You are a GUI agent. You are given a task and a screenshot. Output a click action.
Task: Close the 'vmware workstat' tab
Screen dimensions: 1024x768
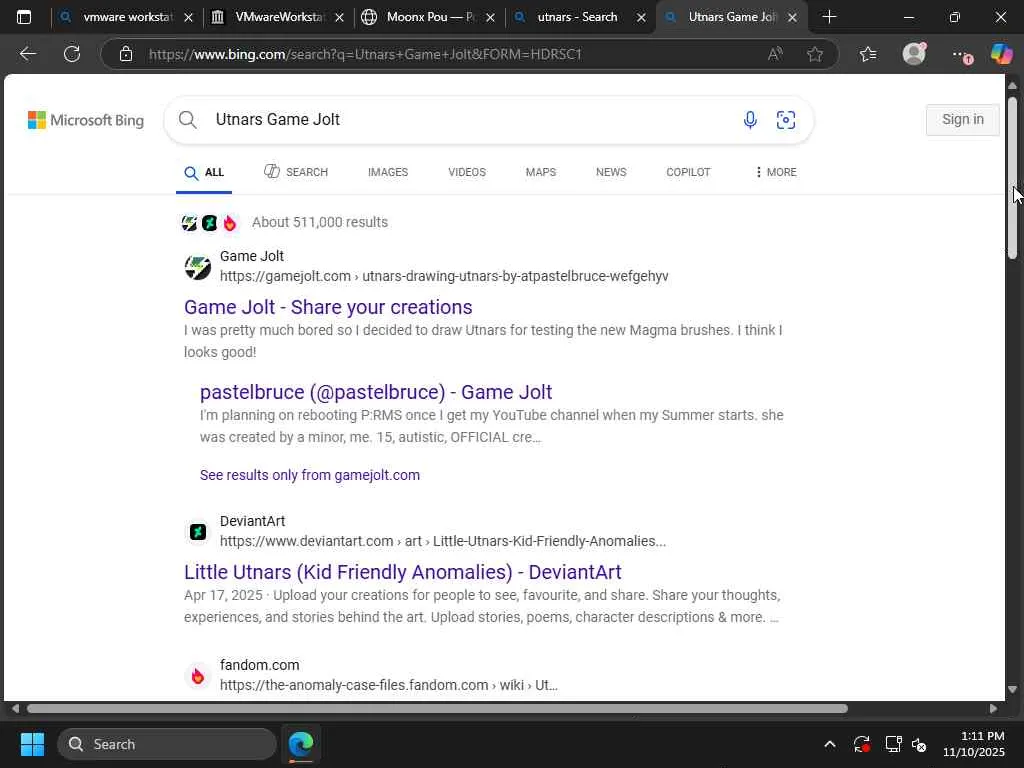pos(189,18)
